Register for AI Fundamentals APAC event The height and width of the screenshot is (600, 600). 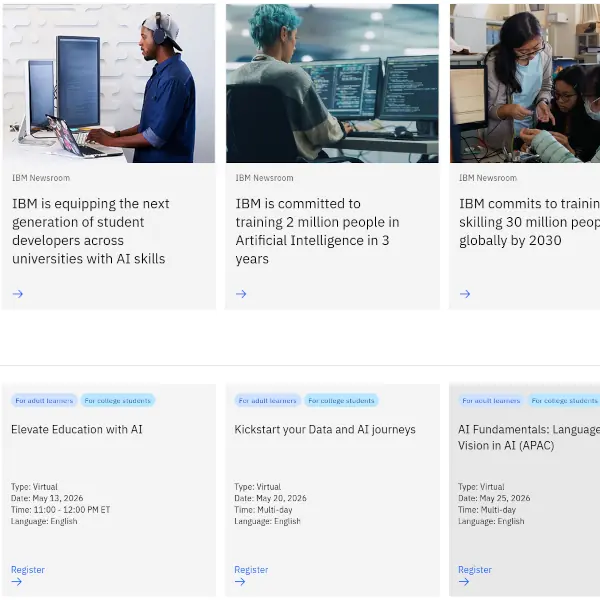[x=475, y=570]
